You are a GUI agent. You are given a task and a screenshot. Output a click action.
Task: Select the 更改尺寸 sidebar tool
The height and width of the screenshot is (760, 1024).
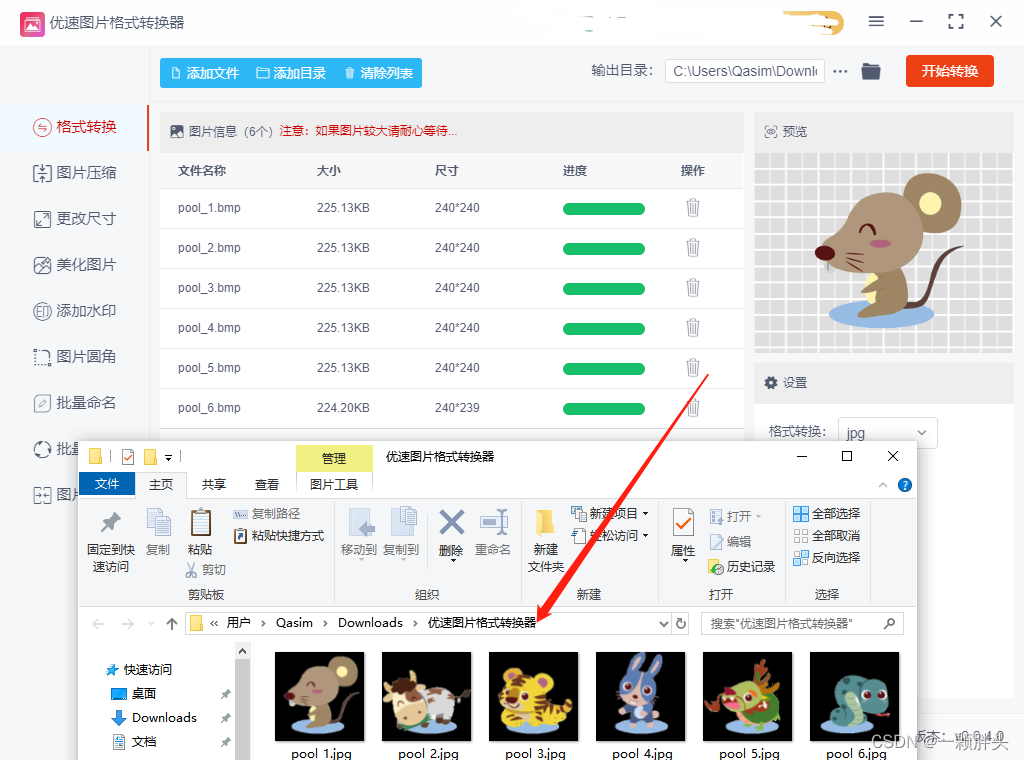[x=75, y=219]
